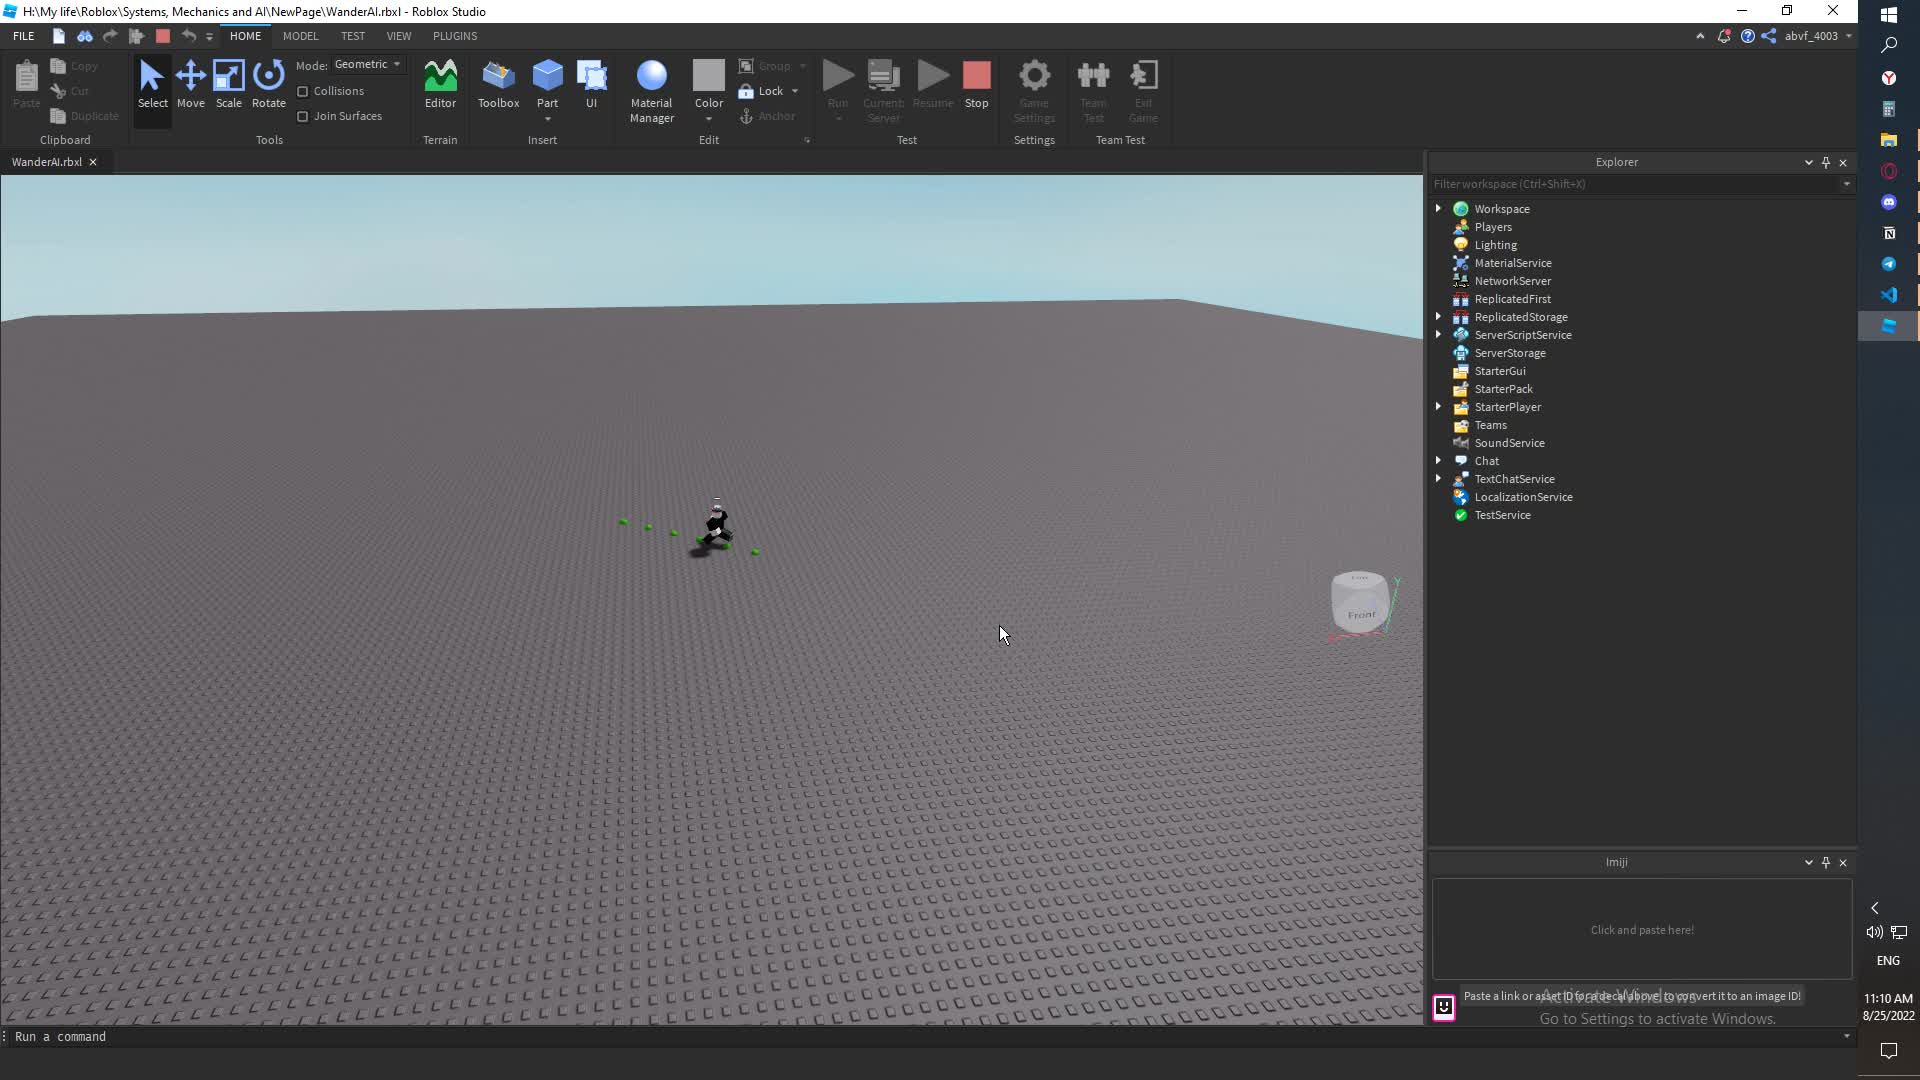Open the UI editor tool
The width and height of the screenshot is (1920, 1080).
pos(591,85)
